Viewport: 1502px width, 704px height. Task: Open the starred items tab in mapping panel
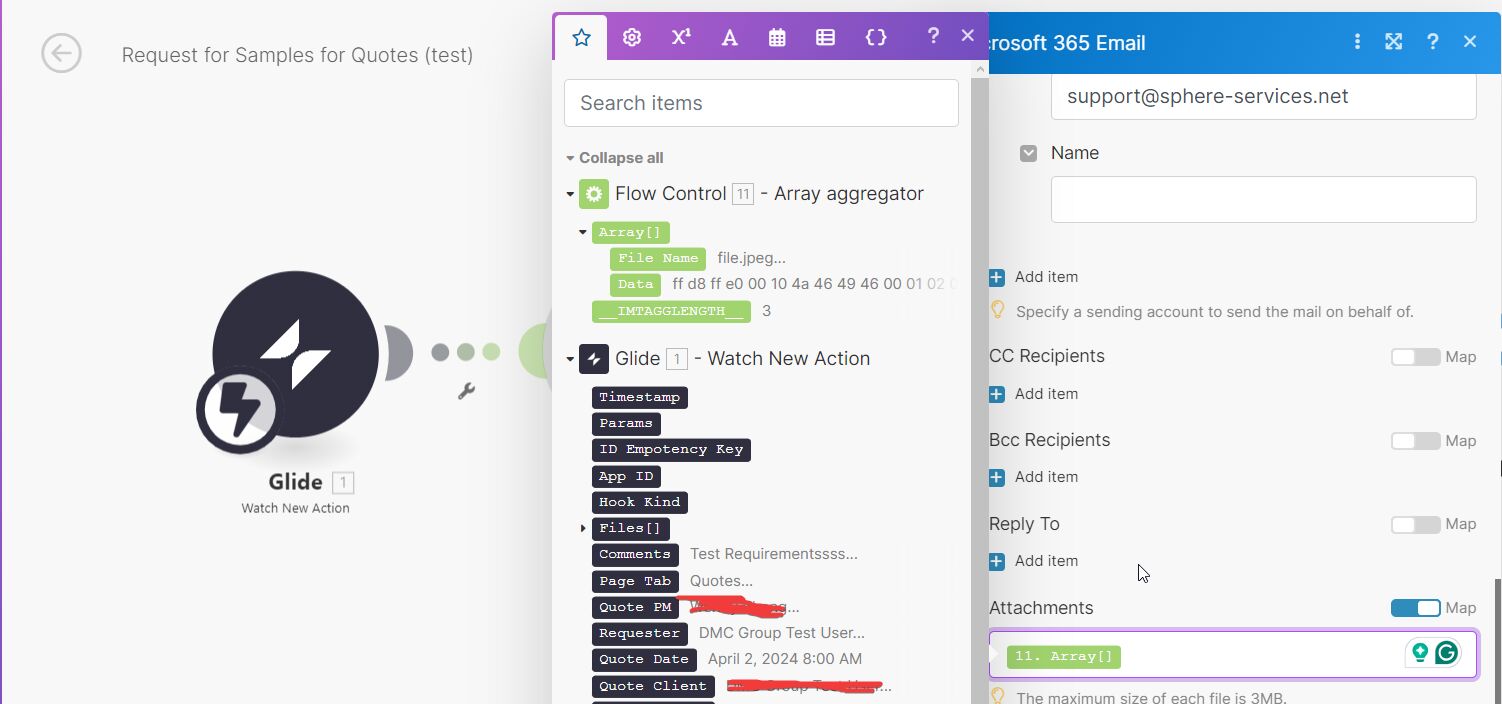click(x=581, y=37)
